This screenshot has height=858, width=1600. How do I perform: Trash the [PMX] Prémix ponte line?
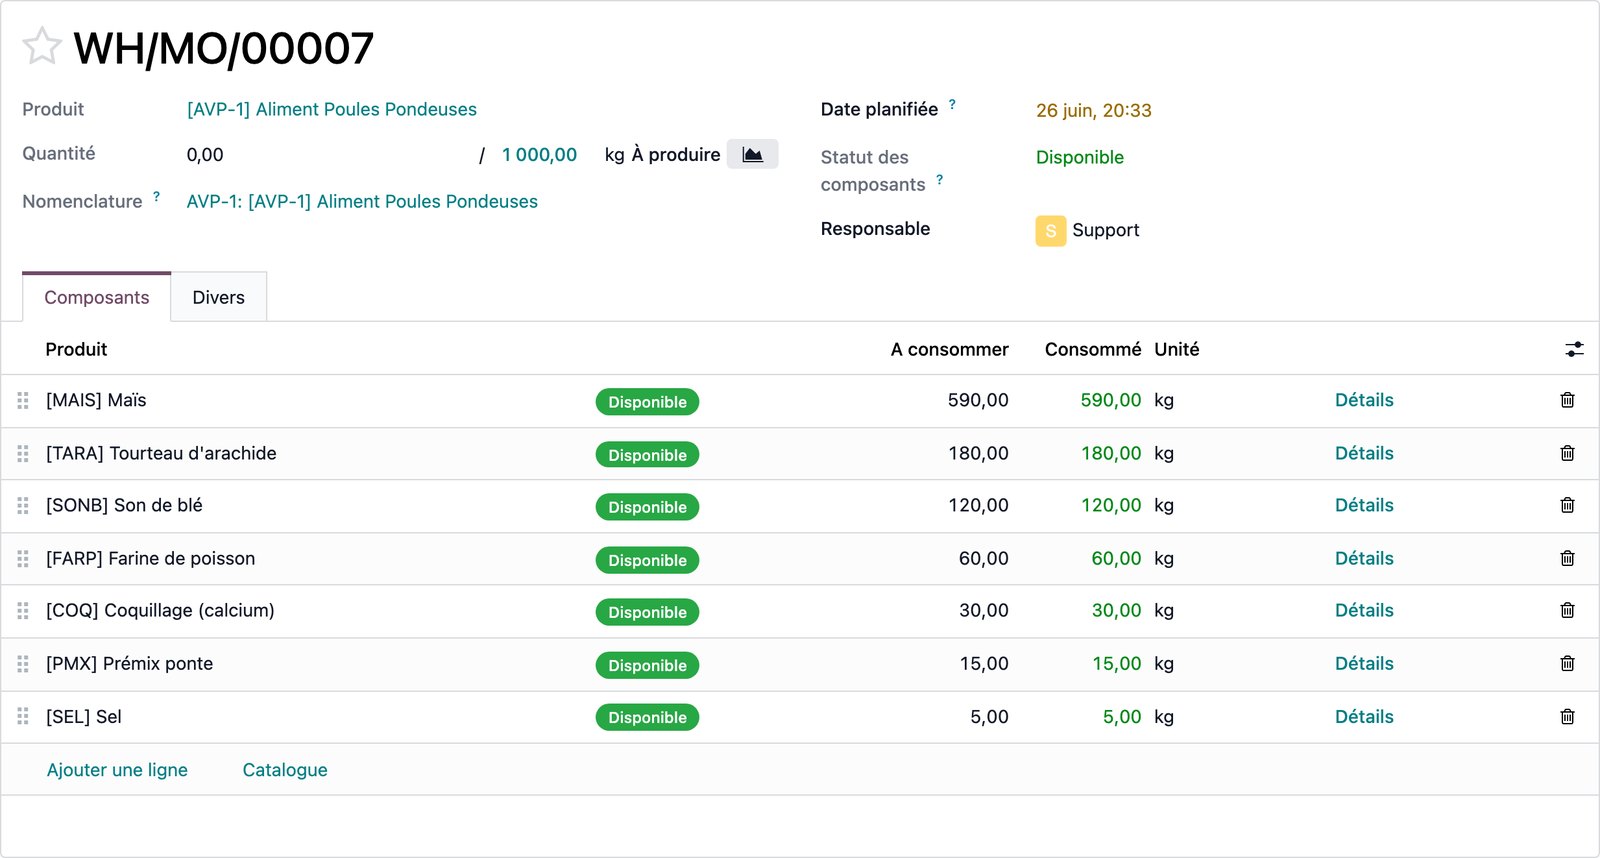coord(1567,663)
